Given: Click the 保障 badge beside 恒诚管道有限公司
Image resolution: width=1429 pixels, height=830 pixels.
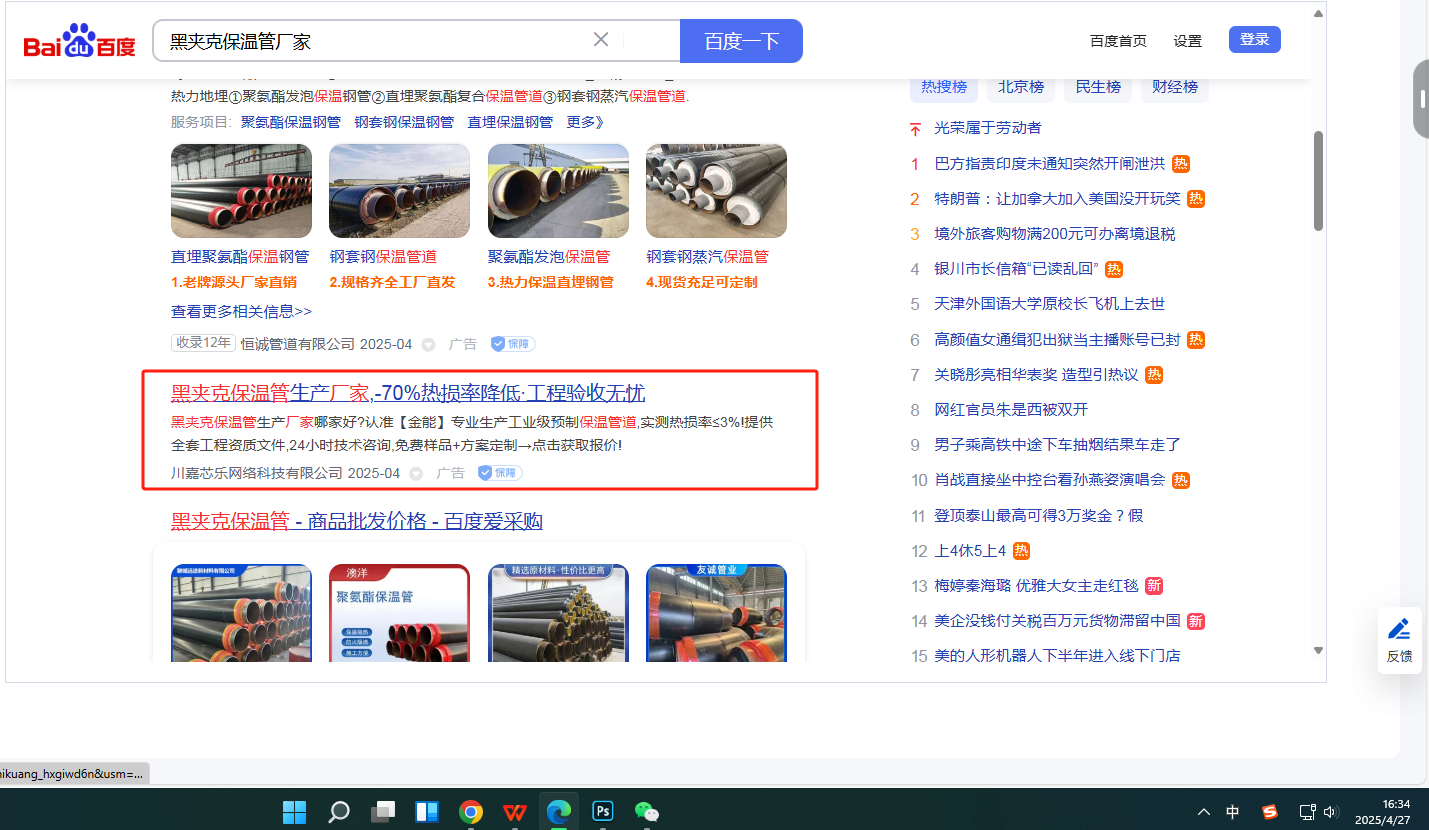Looking at the screenshot, I should pyautogui.click(x=512, y=344).
